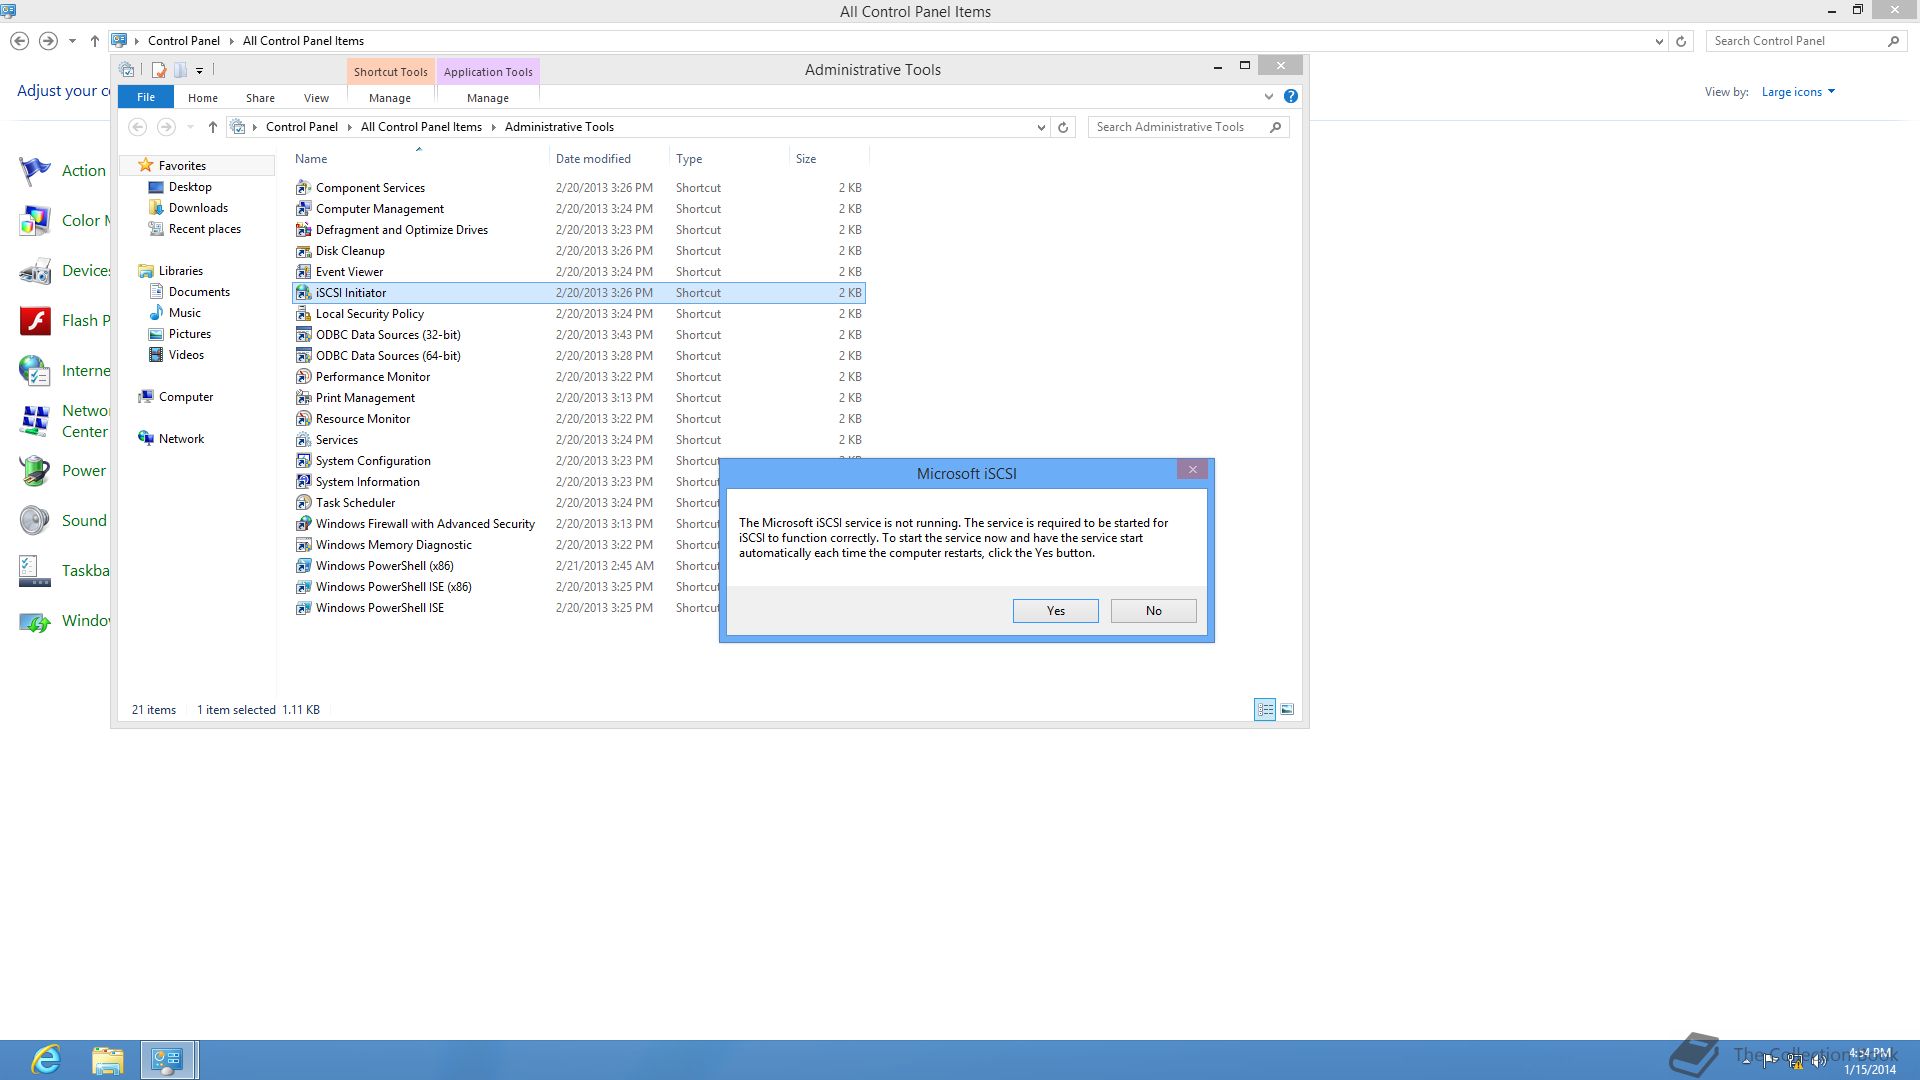Sort by the Date modified column header

[x=609, y=159]
